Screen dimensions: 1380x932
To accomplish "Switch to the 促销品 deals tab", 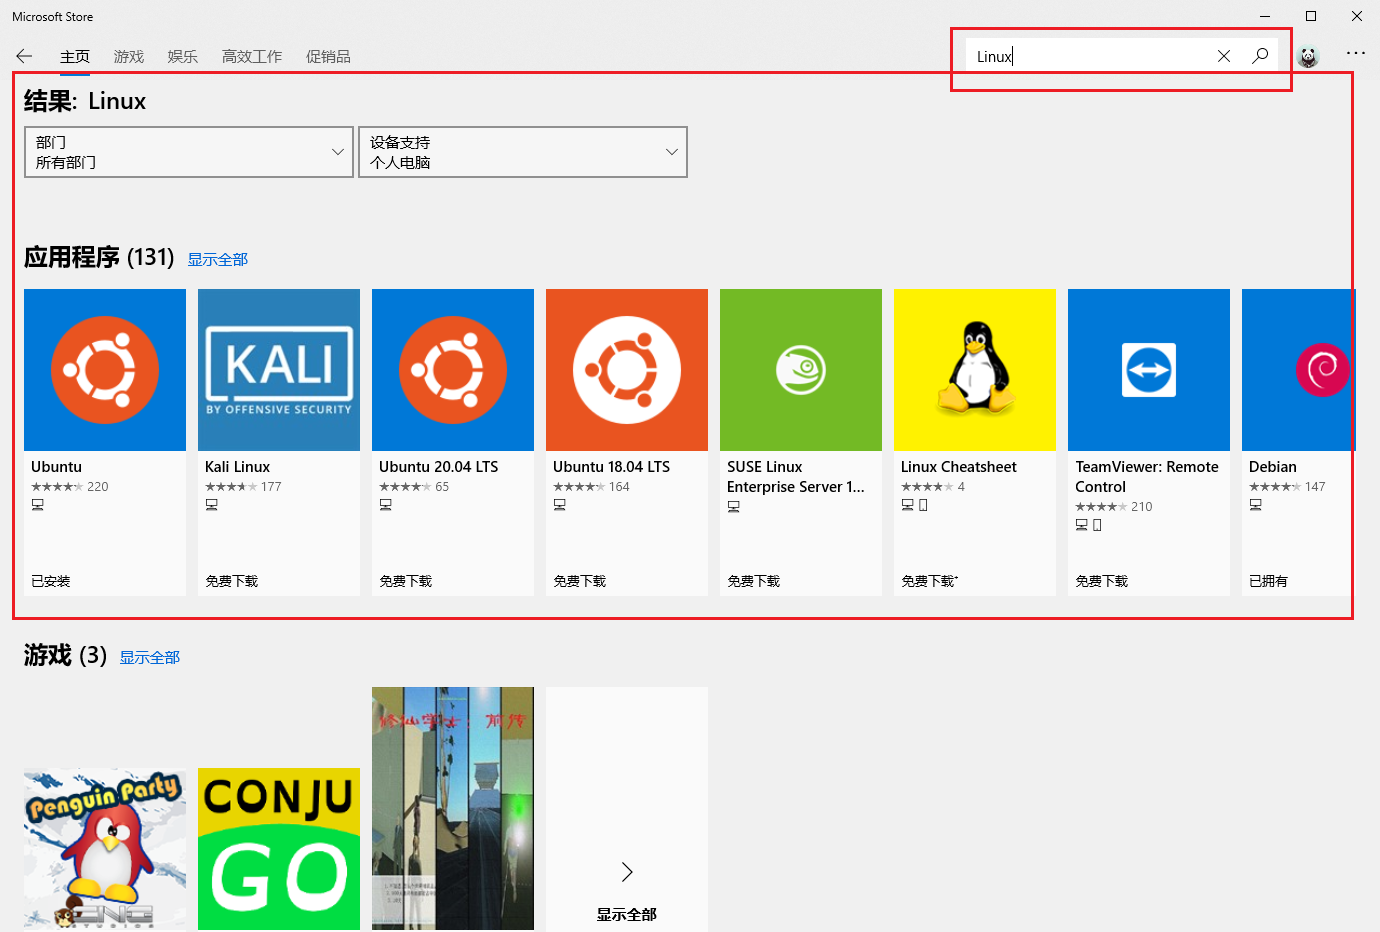I will pos(328,57).
